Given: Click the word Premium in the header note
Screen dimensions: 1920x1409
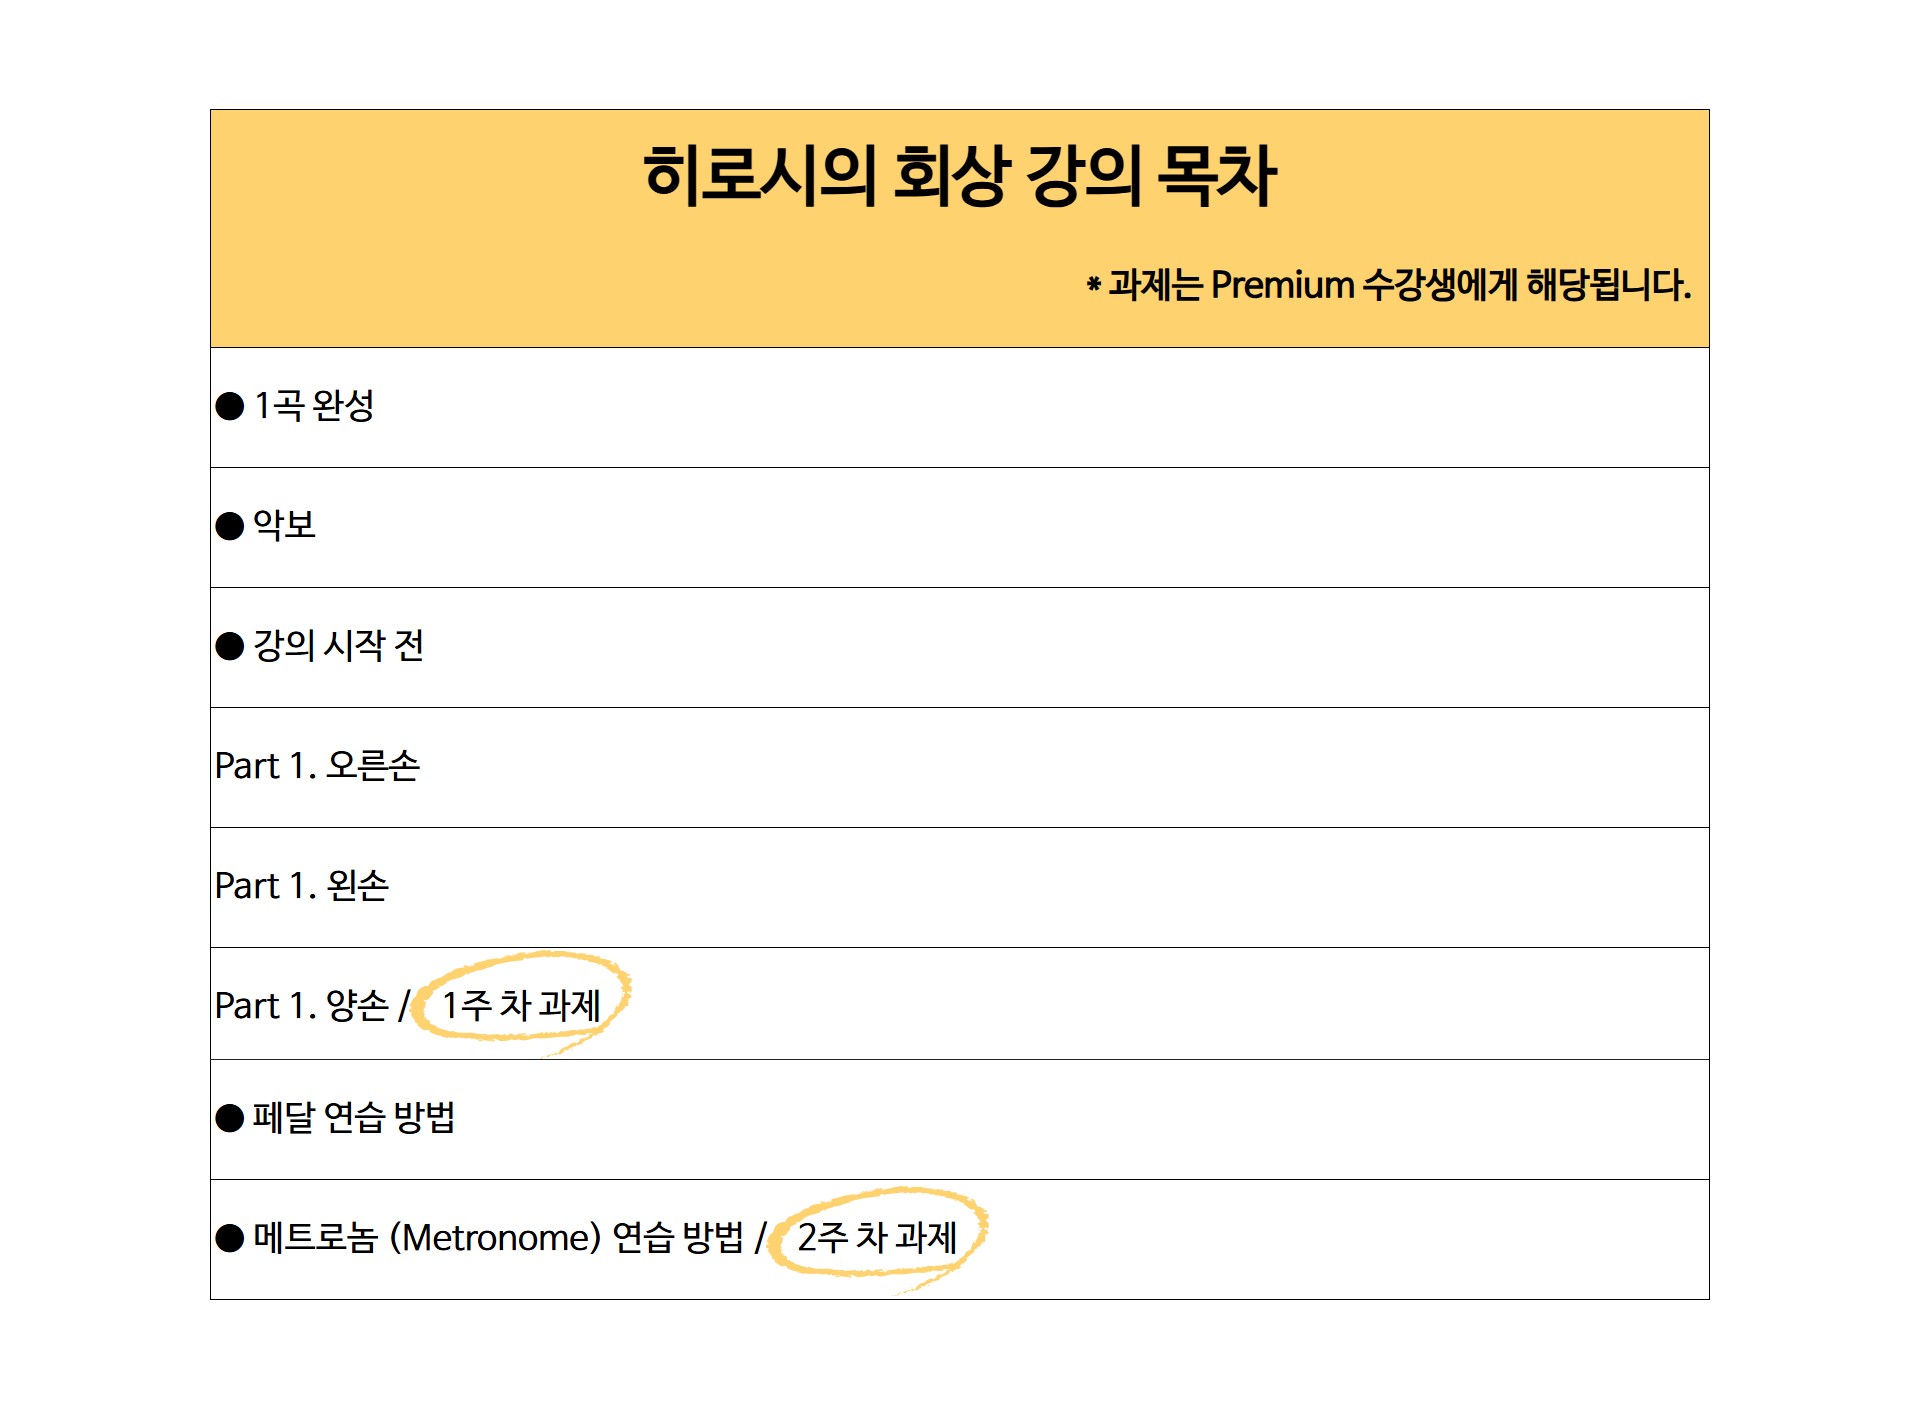Looking at the screenshot, I should pyautogui.click(x=1282, y=285).
